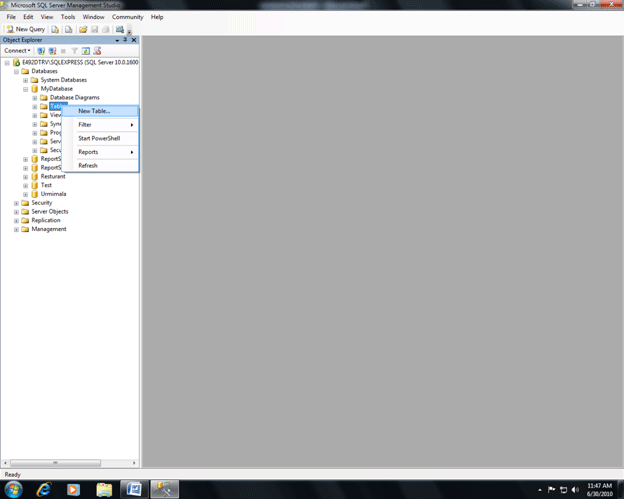This screenshot has height=499, width=624.
Task: Open the View menu
Action: (x=47, y=17)
